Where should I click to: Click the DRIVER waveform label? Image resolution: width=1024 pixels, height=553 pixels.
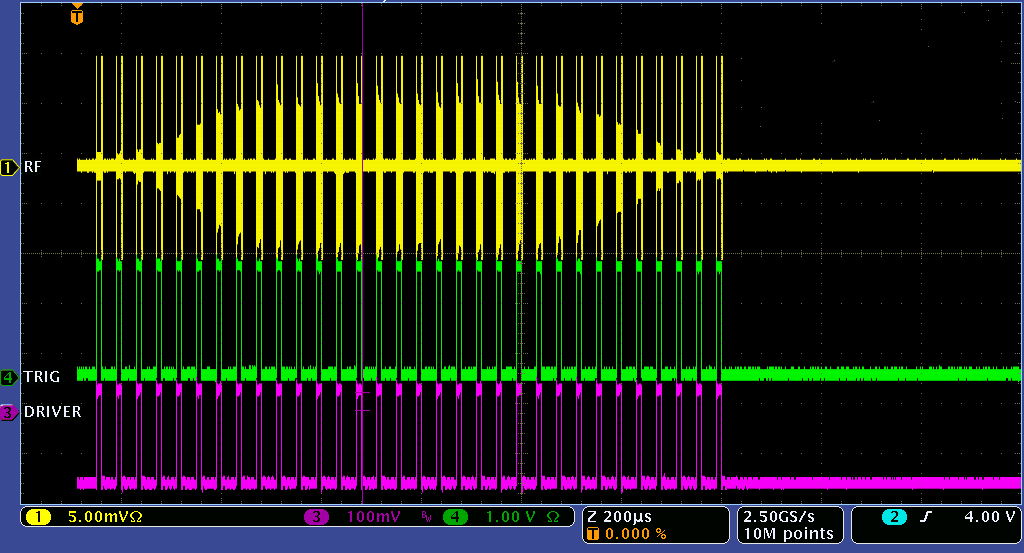click(52, 412)
